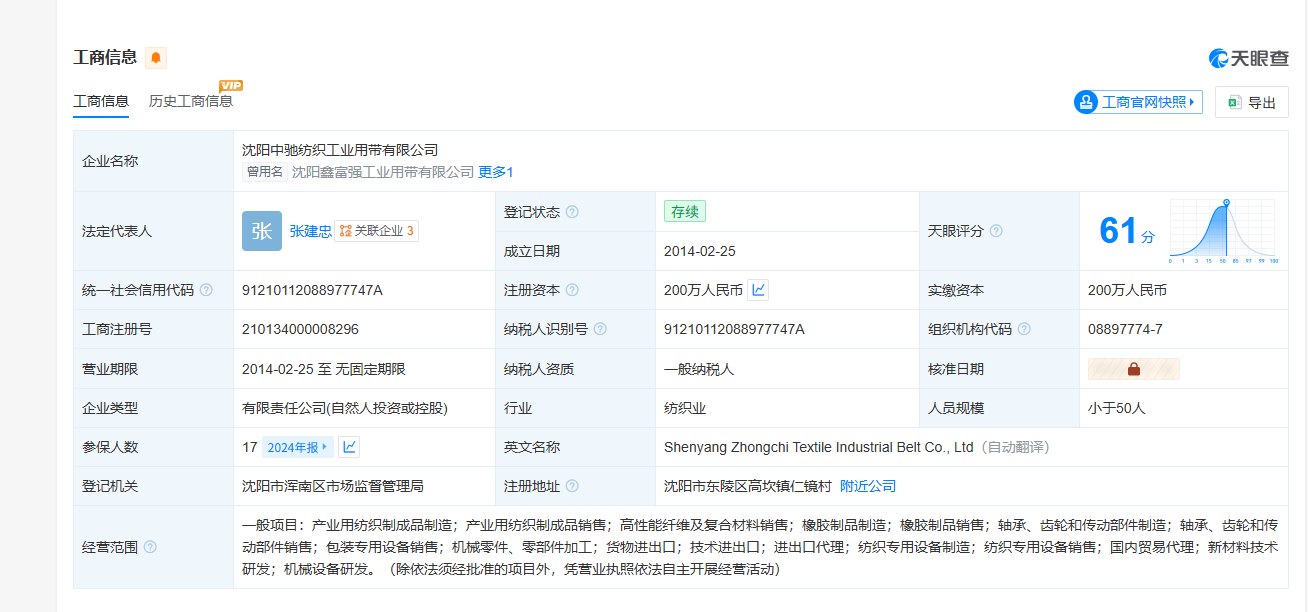The width and height of the screenshot is (1308, 612).
Task: Open registered capital trend chart icon
Action: tap(758, 290)
